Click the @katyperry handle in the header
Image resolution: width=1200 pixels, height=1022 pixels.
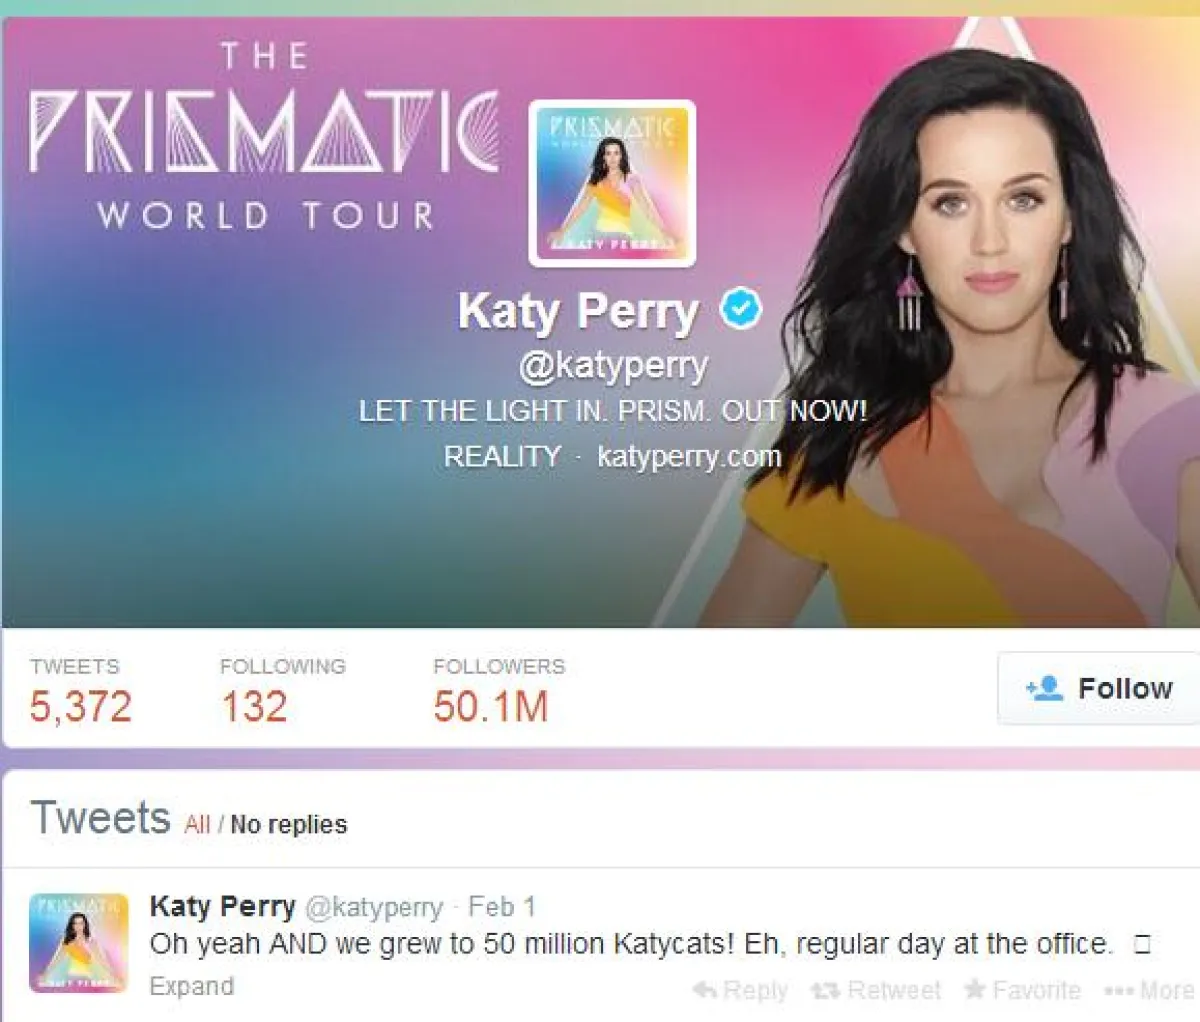pos(613,366)
